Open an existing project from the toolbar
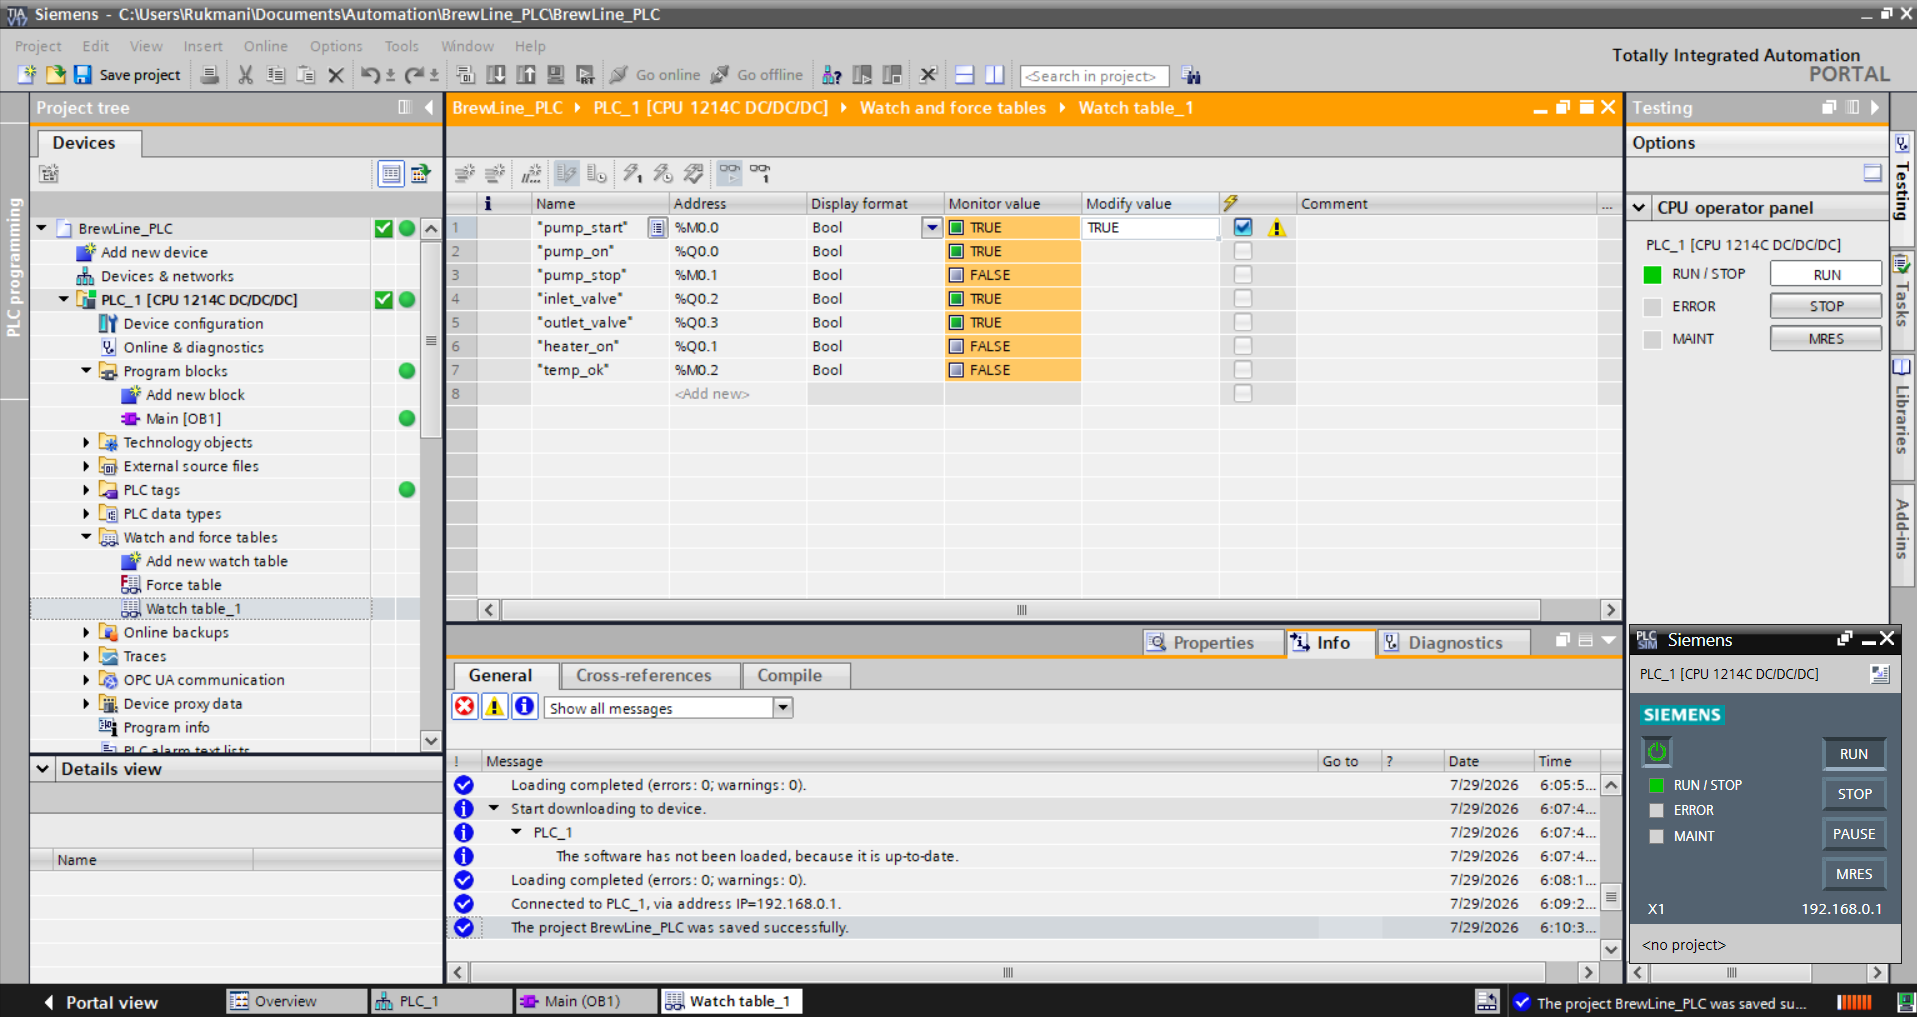The image size is (1917, 1017). point(55,75)
